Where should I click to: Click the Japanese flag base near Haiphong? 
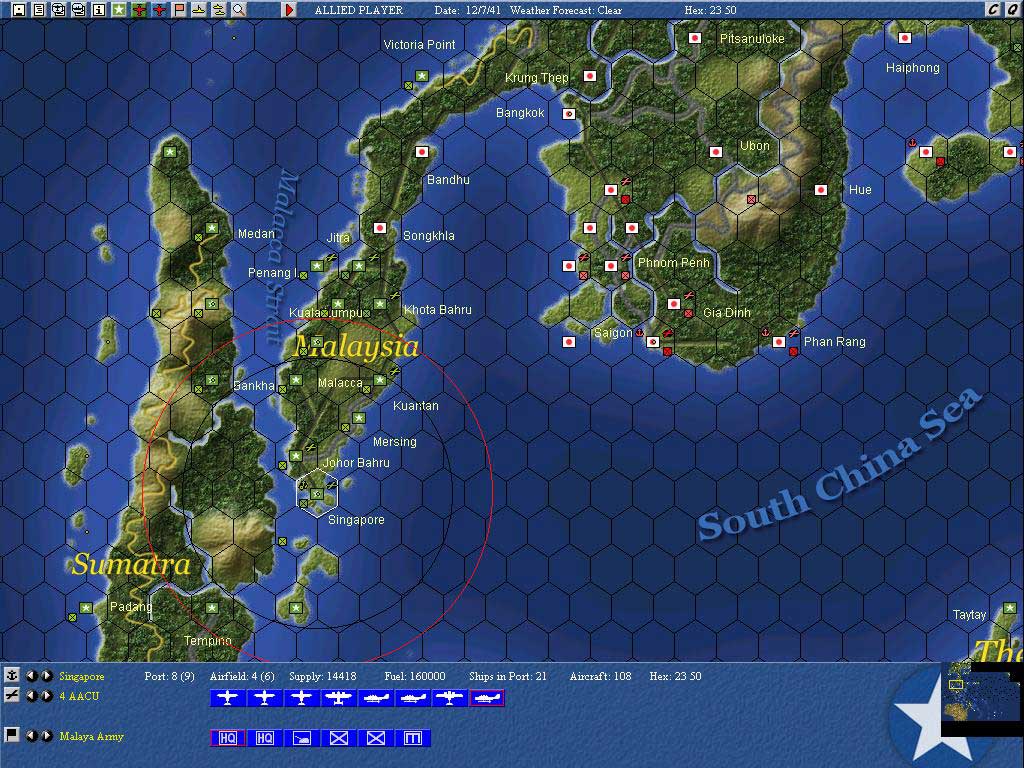[904, 38]
